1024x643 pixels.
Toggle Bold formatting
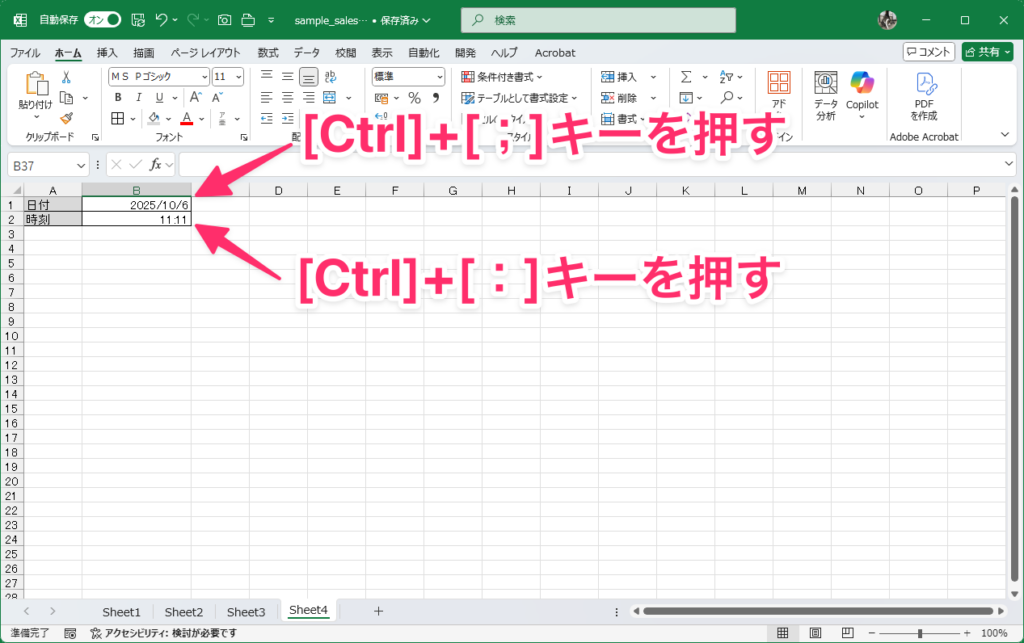(x=117, y=97)
